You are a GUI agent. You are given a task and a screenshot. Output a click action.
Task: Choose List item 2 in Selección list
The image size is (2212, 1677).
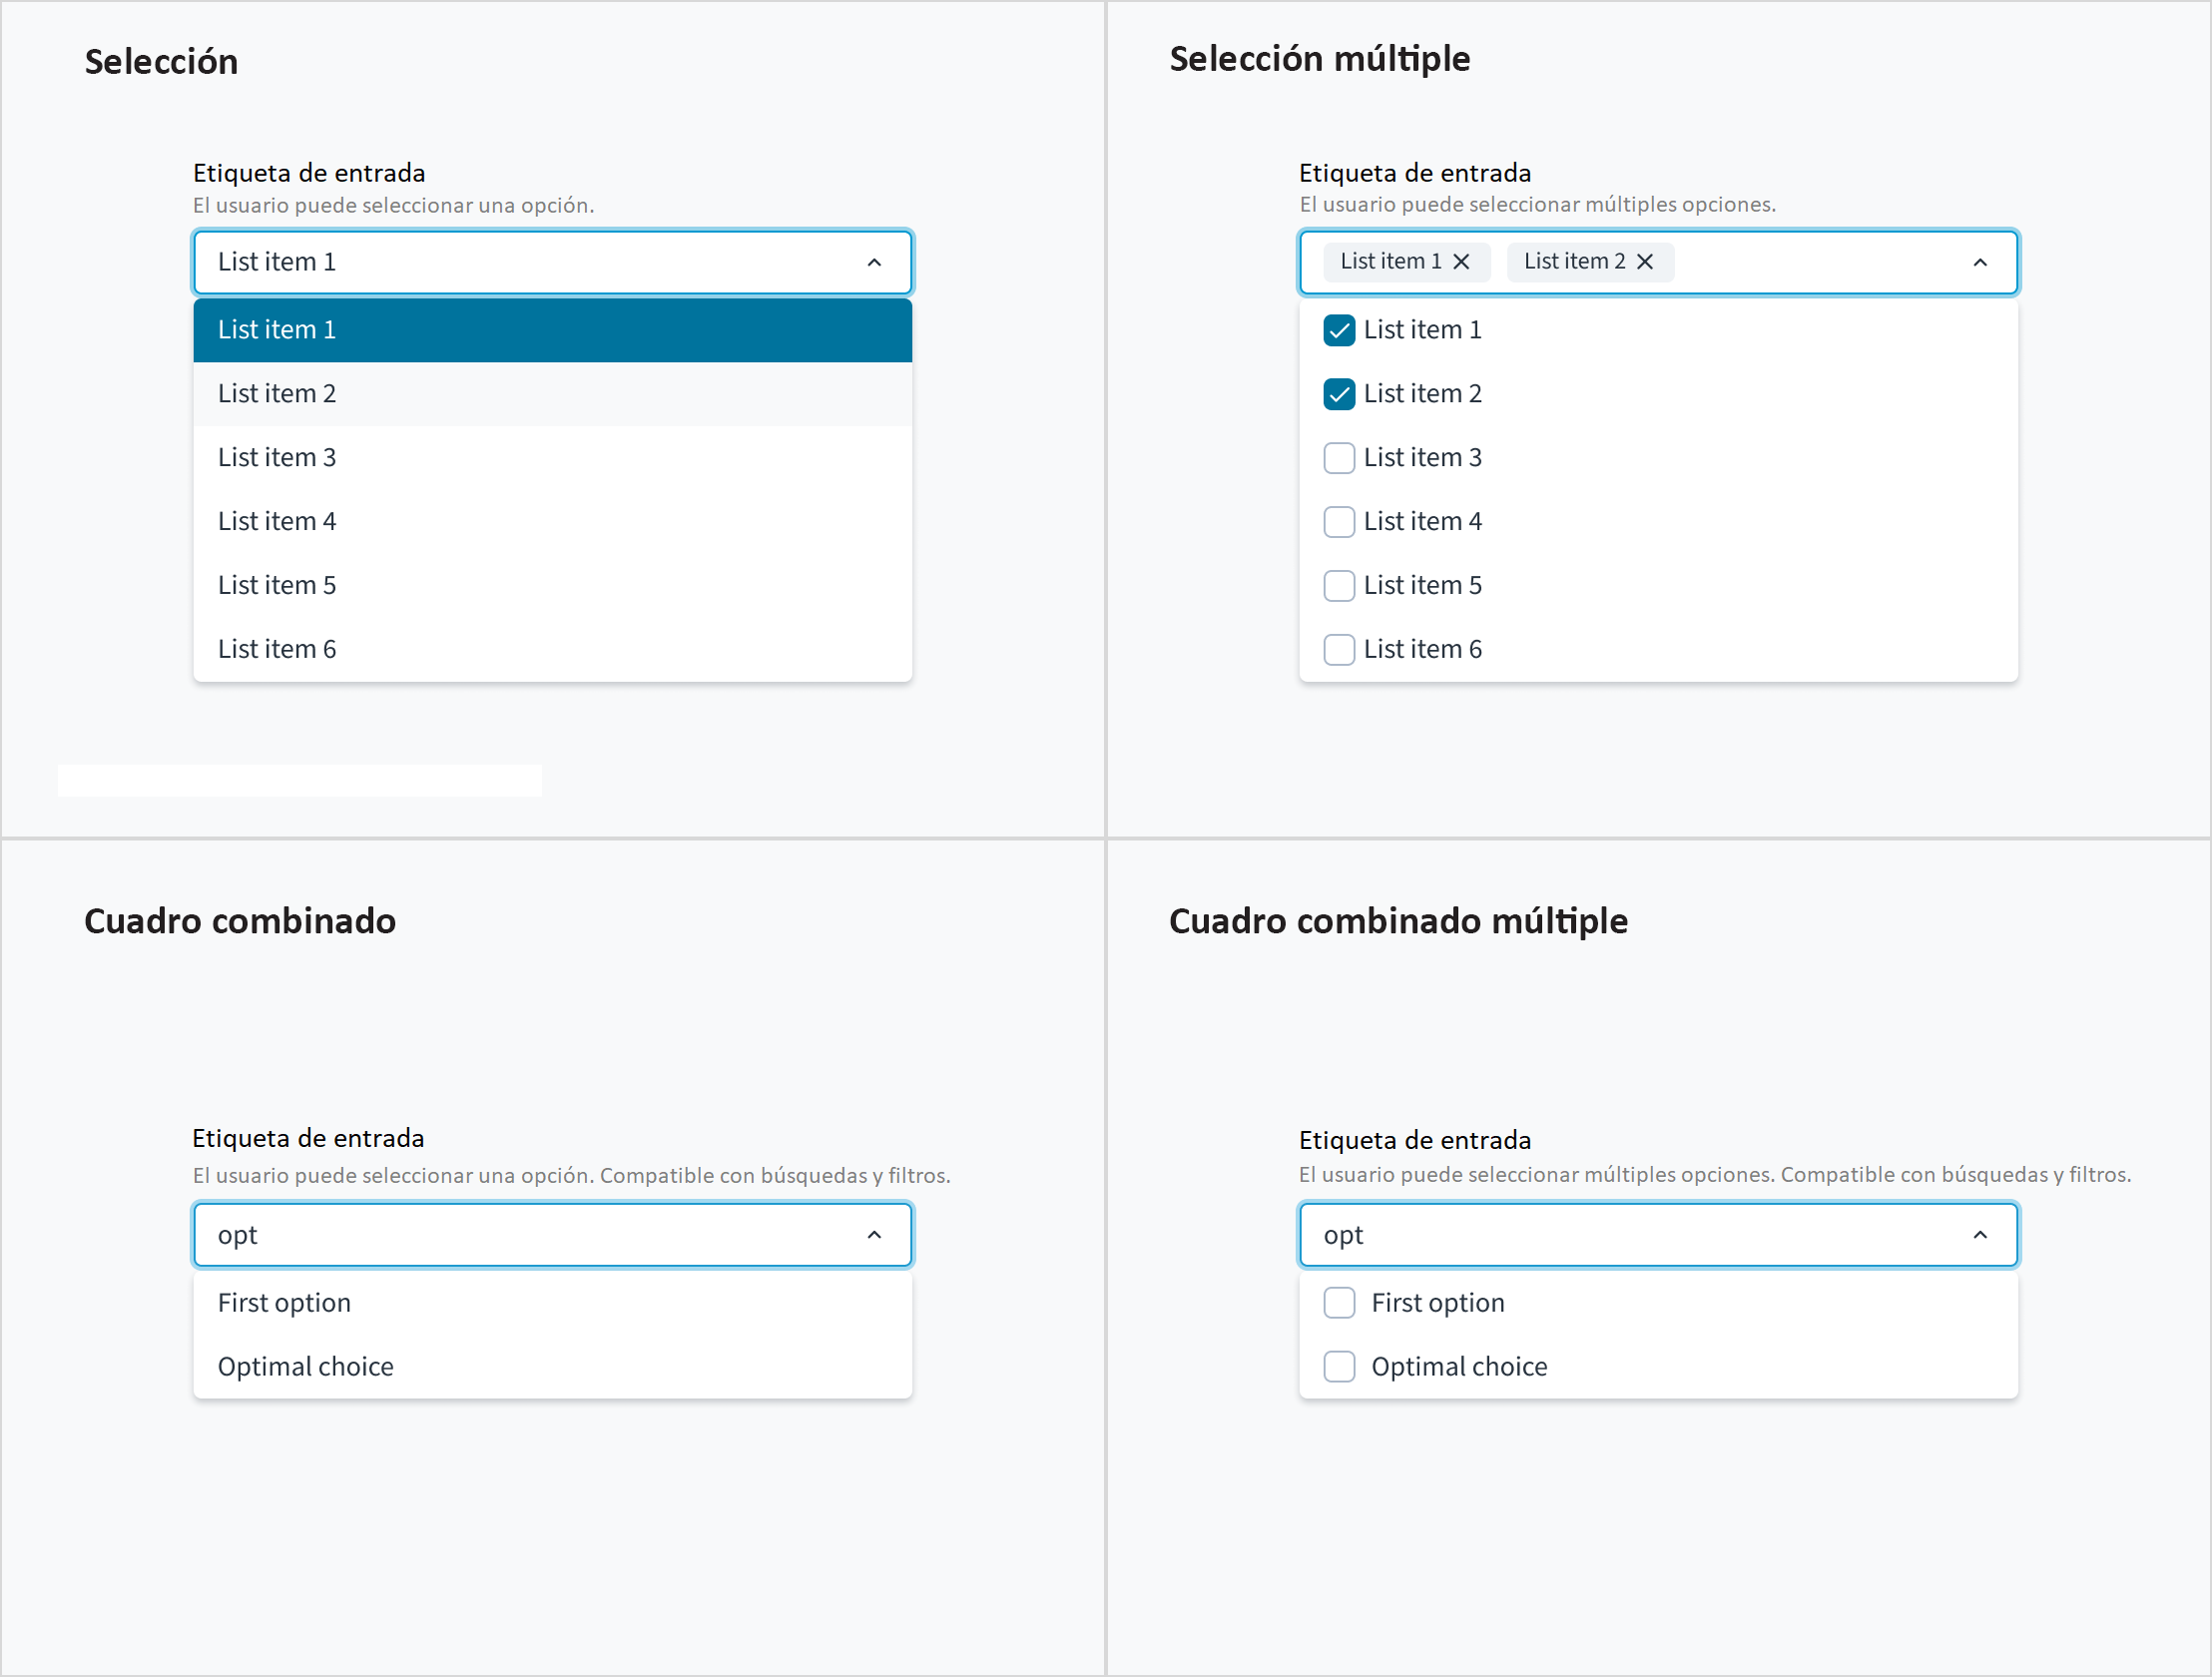tap(552, 394)
